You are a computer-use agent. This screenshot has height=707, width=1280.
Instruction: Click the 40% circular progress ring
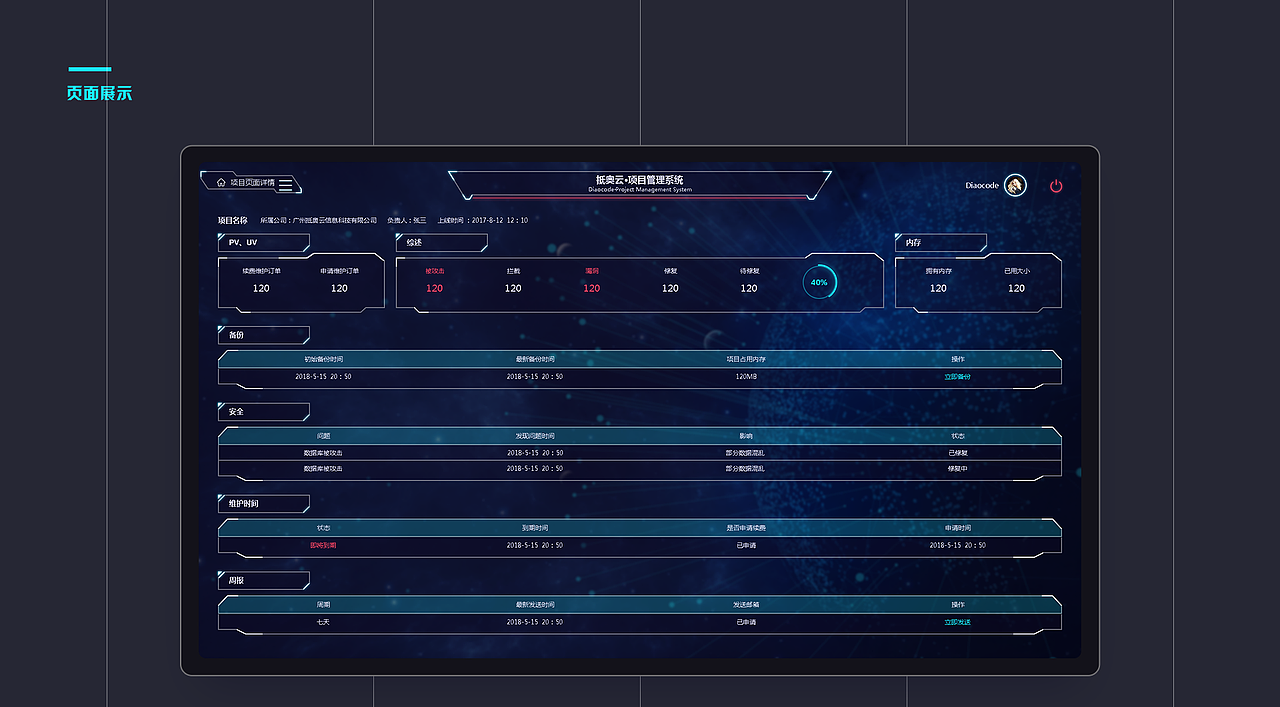819,282
